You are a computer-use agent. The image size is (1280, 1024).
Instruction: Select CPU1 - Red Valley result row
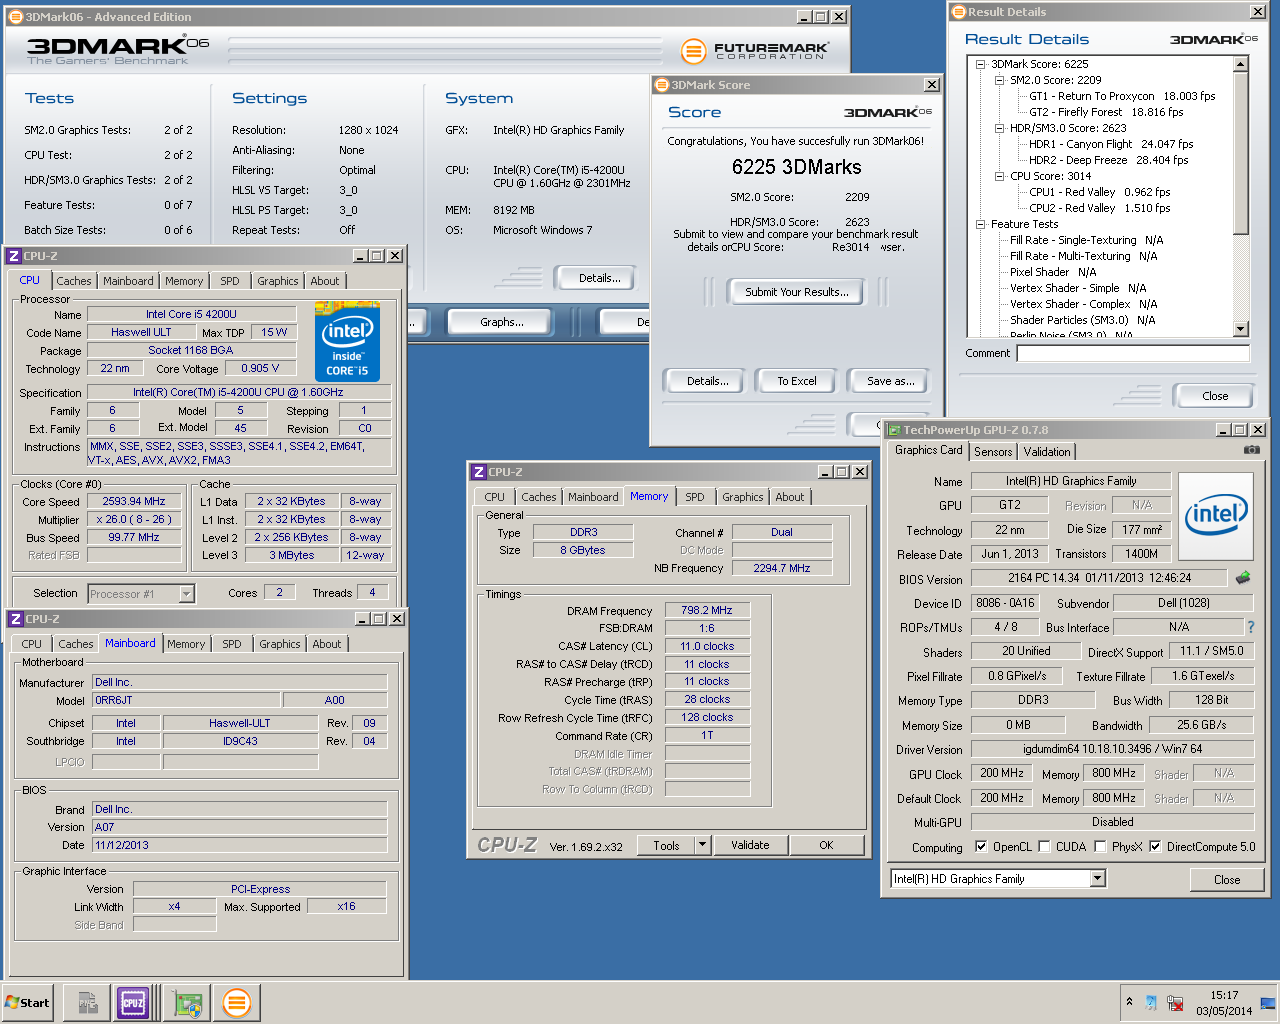point(1099,192)
